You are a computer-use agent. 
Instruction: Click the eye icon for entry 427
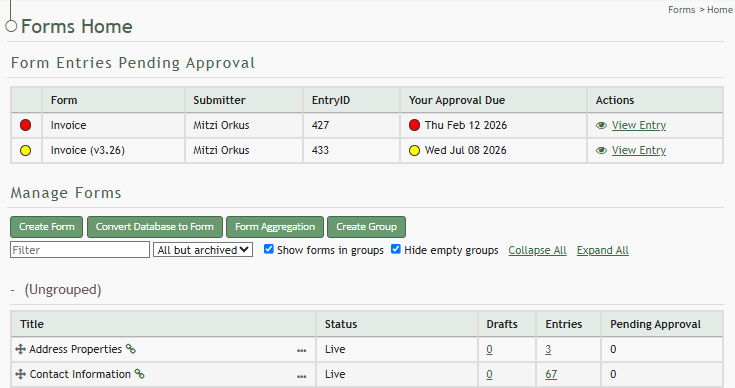601,126
